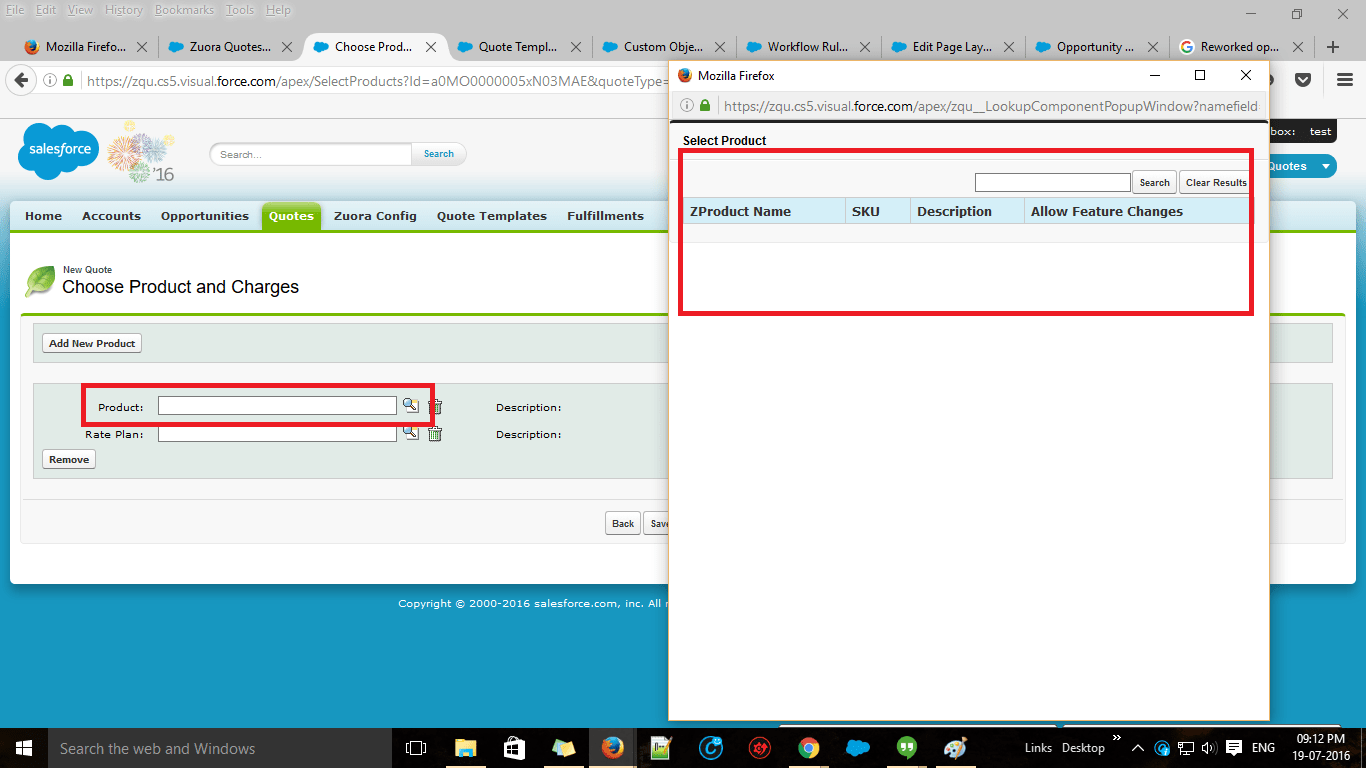Click the trash icon next to Rate Plan field
This screenshot has height=768, width=1366.
click(x=434, y=433)
